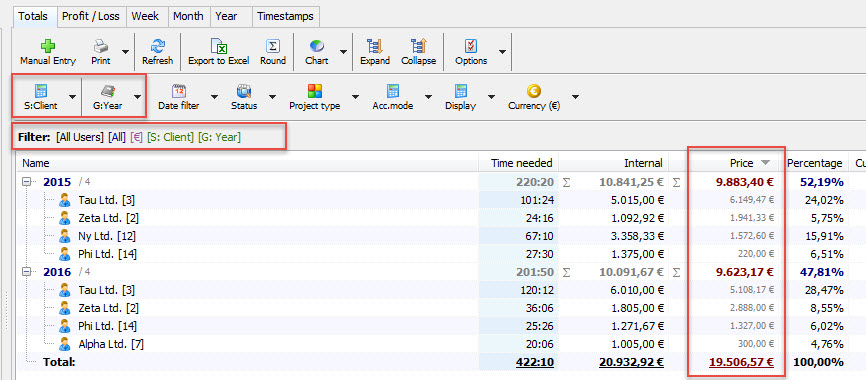Open dropdown arrow next to Print
Screen dimensions: 866x380
(125, 51)
